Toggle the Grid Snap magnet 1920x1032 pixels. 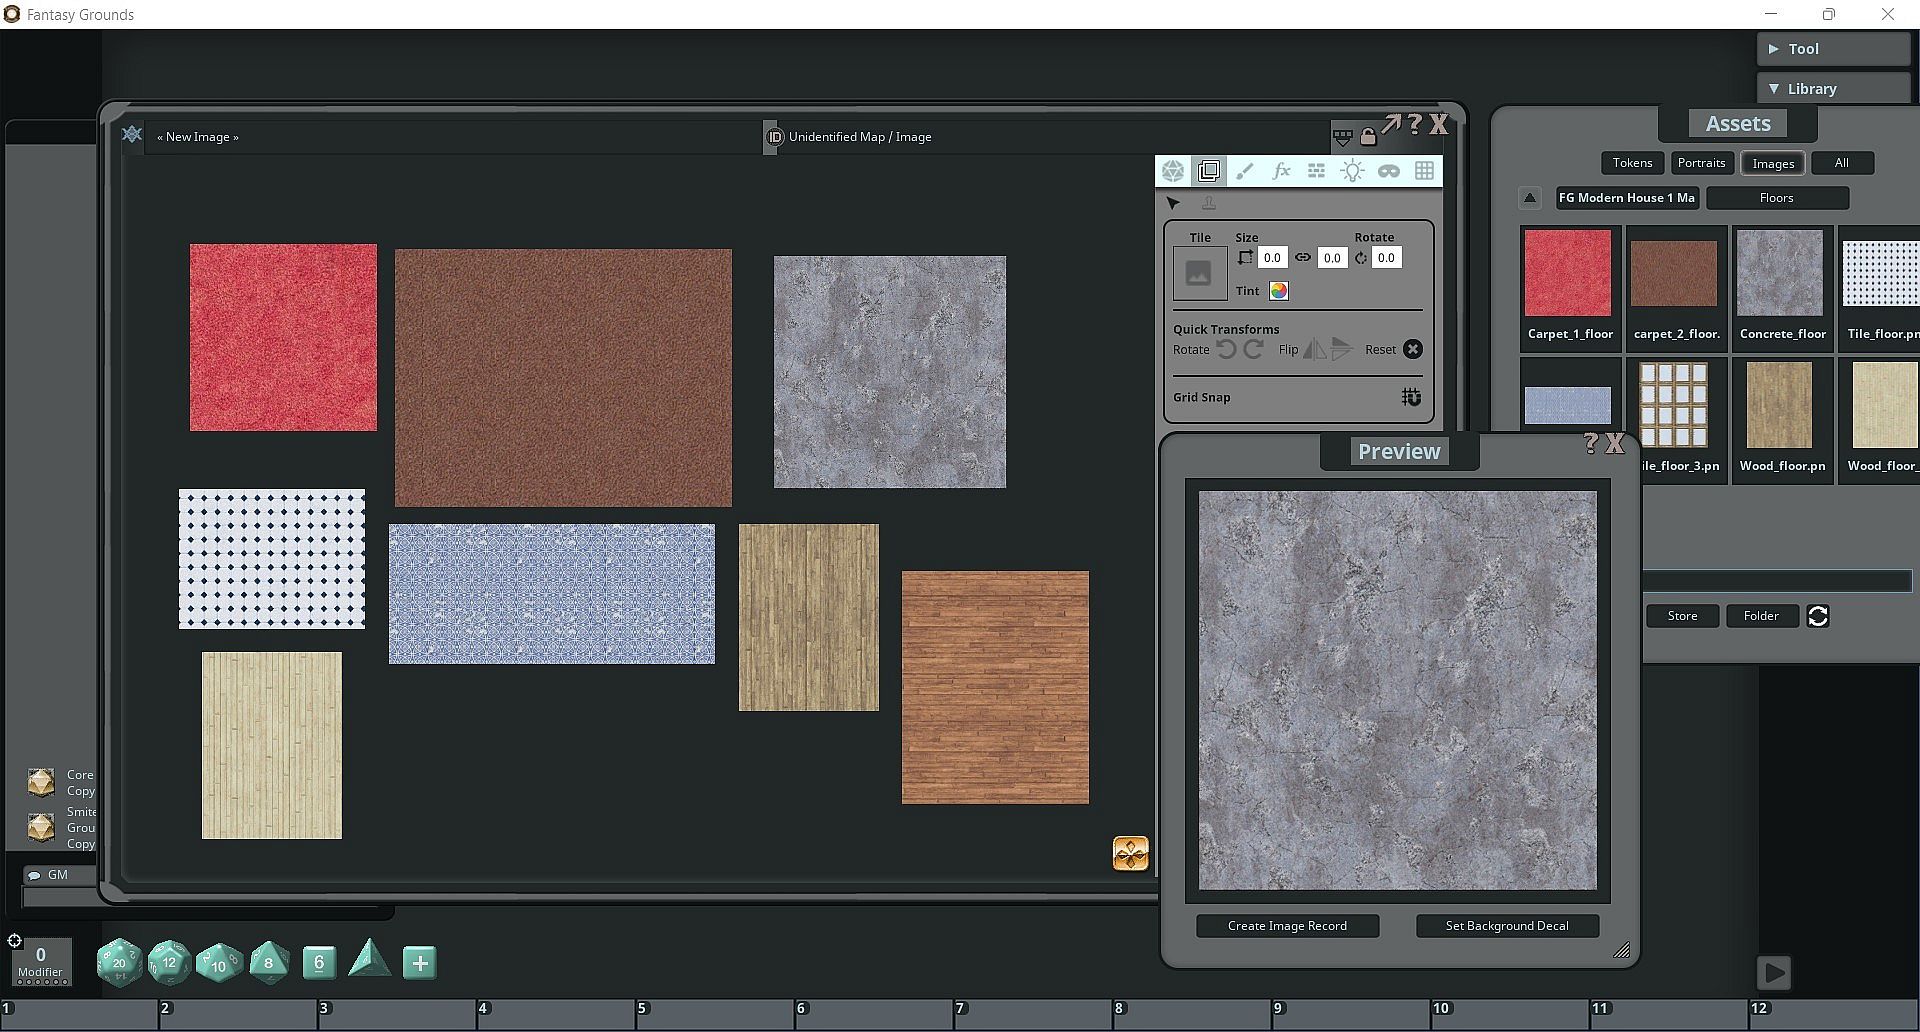(x=1411, y=397)
